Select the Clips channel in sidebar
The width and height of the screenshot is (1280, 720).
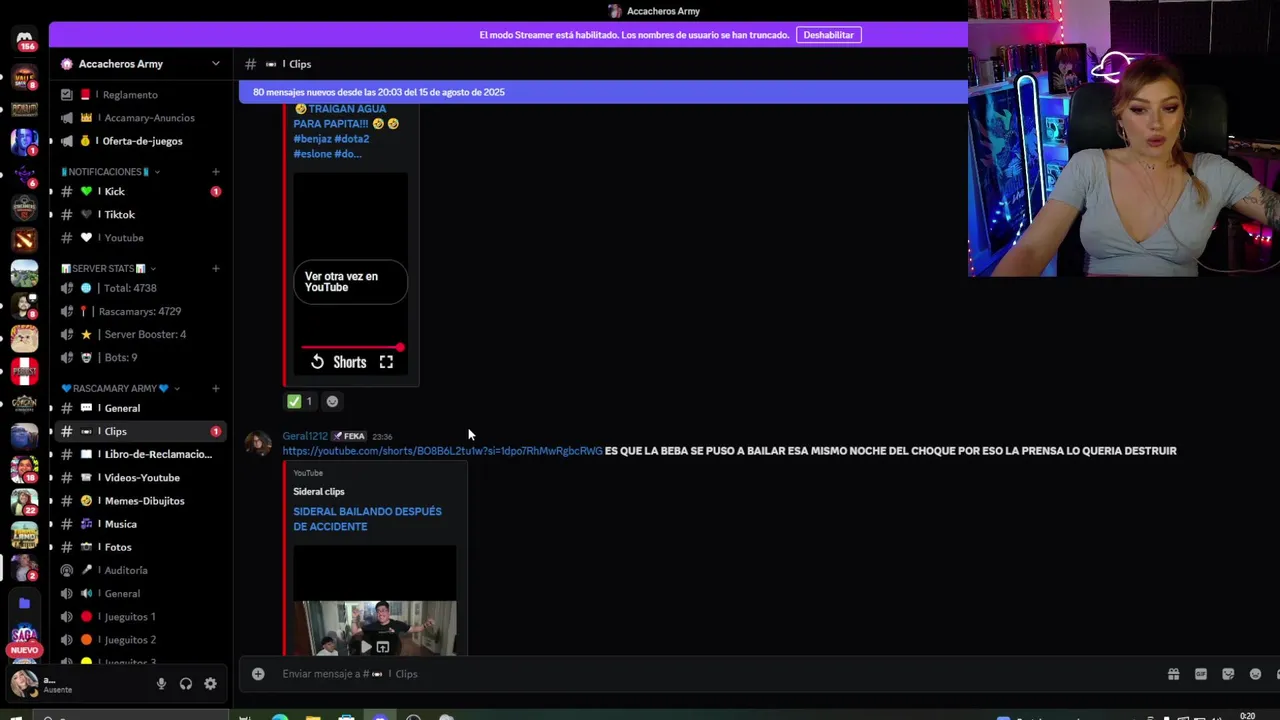pos(141,431)
